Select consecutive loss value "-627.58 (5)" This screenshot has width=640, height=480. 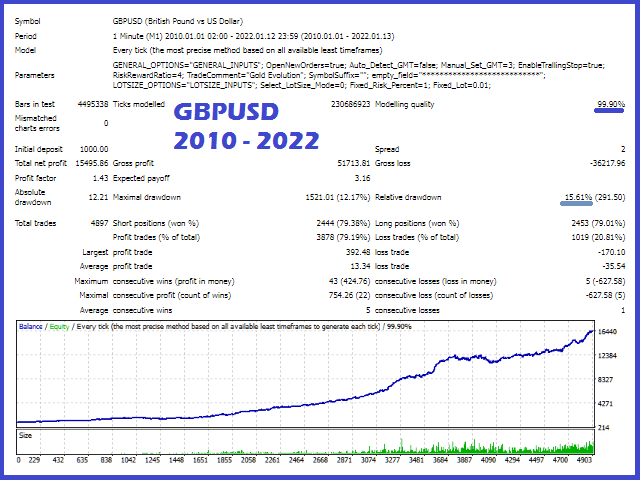tap(605, 295)
